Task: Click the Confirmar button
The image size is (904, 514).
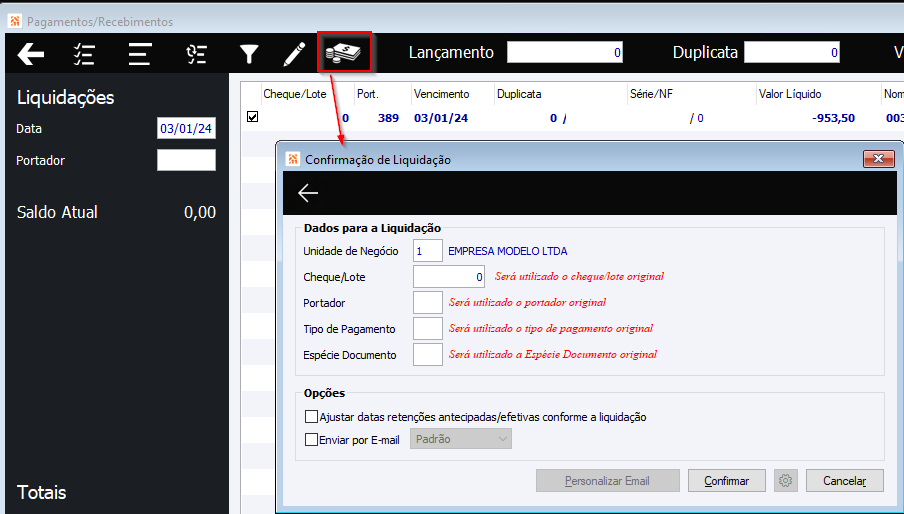Action: click(x=726, y=481)
